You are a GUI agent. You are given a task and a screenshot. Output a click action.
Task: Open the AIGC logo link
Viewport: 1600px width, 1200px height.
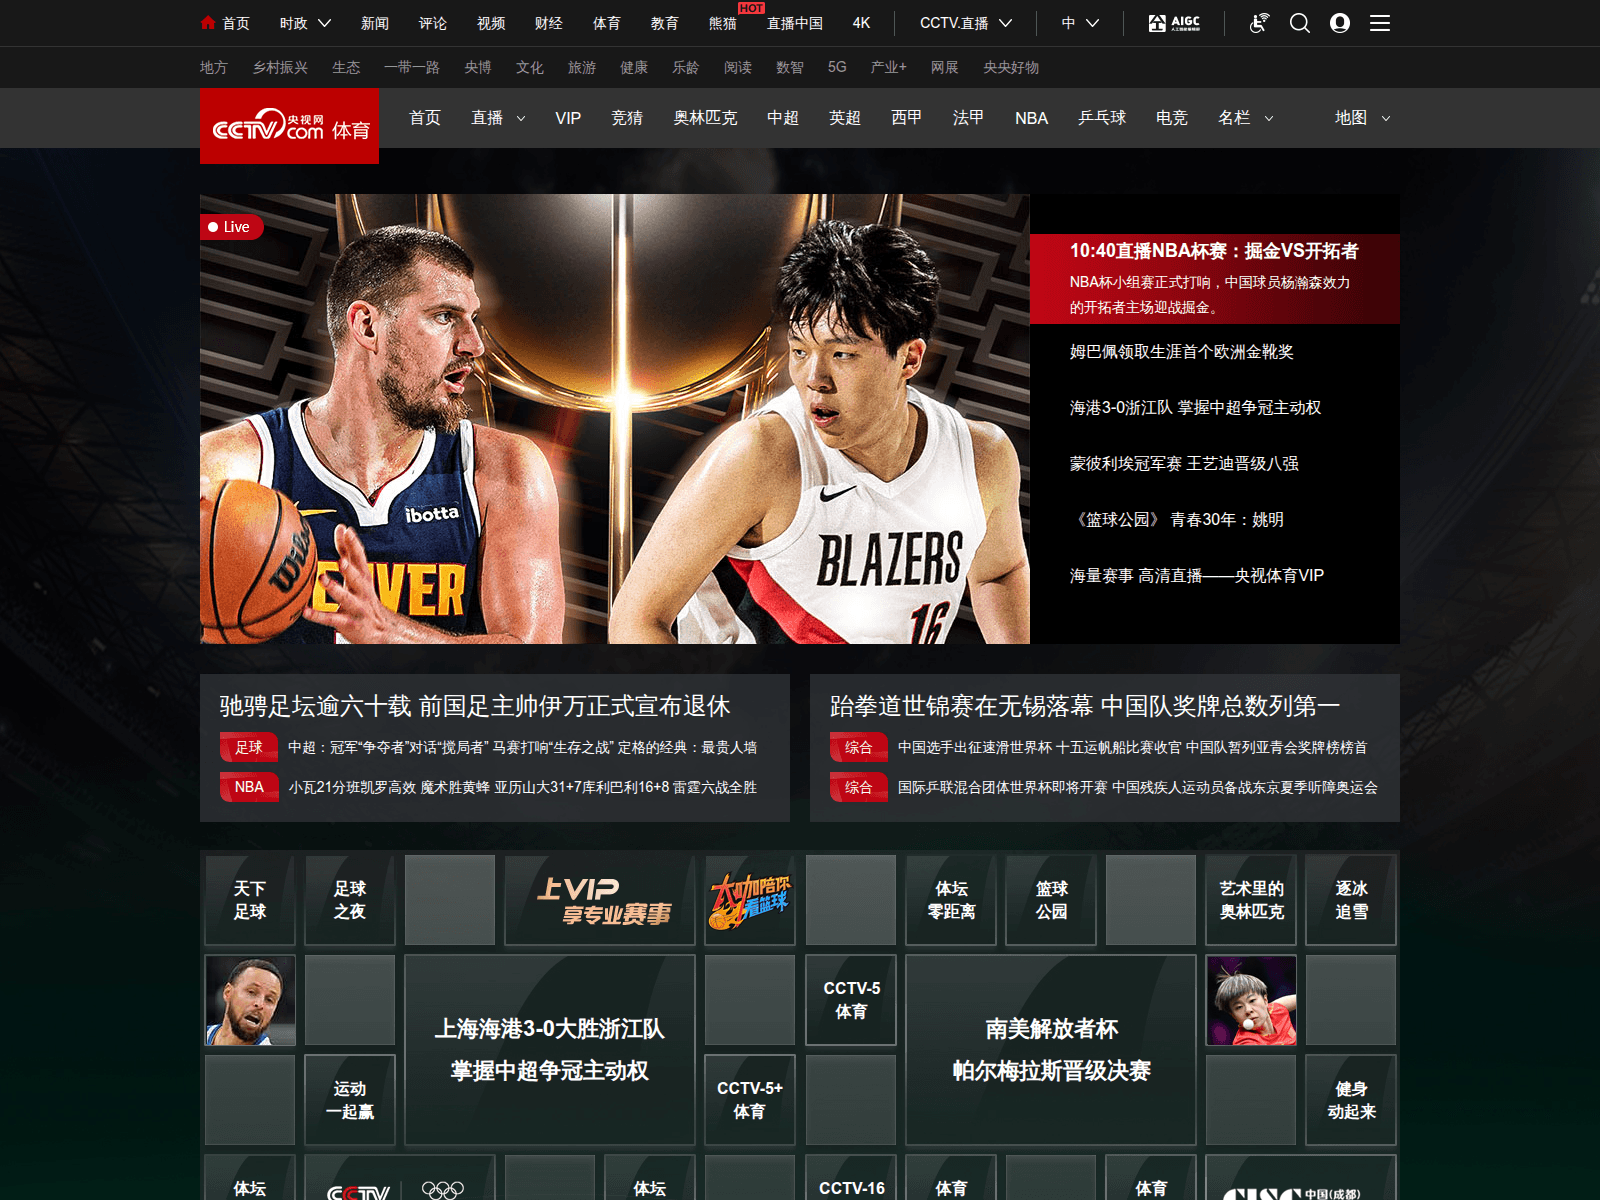[x=1174, y=23]
